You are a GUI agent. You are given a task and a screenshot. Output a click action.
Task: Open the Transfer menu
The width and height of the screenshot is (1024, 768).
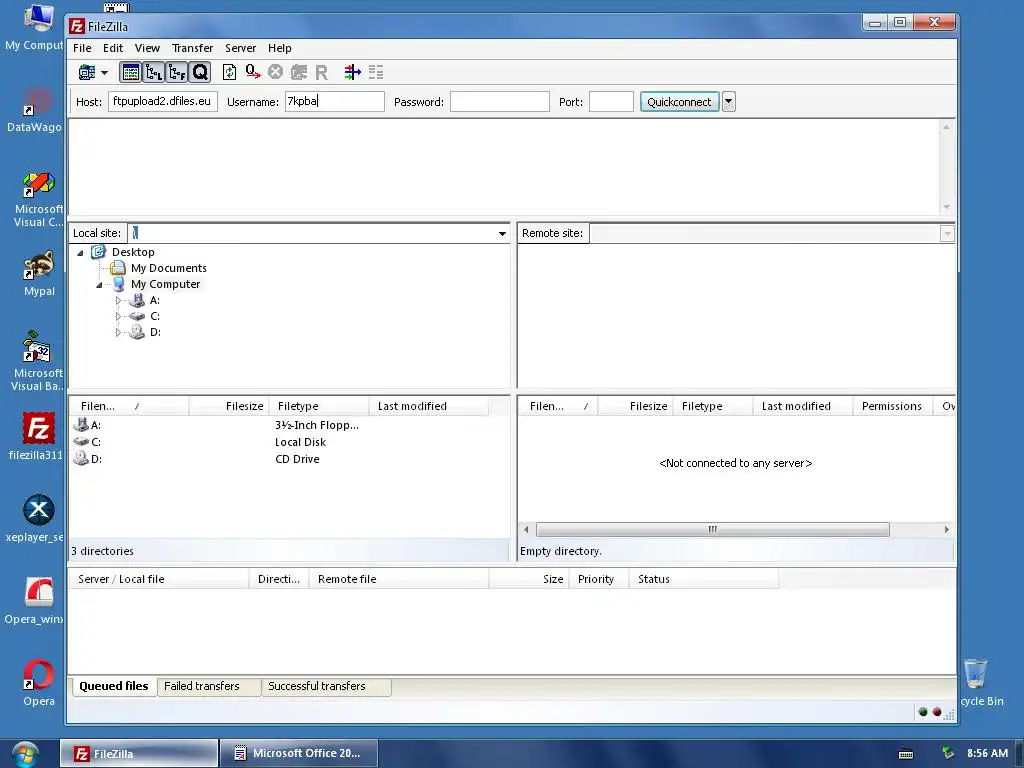[x=192, y=48]
